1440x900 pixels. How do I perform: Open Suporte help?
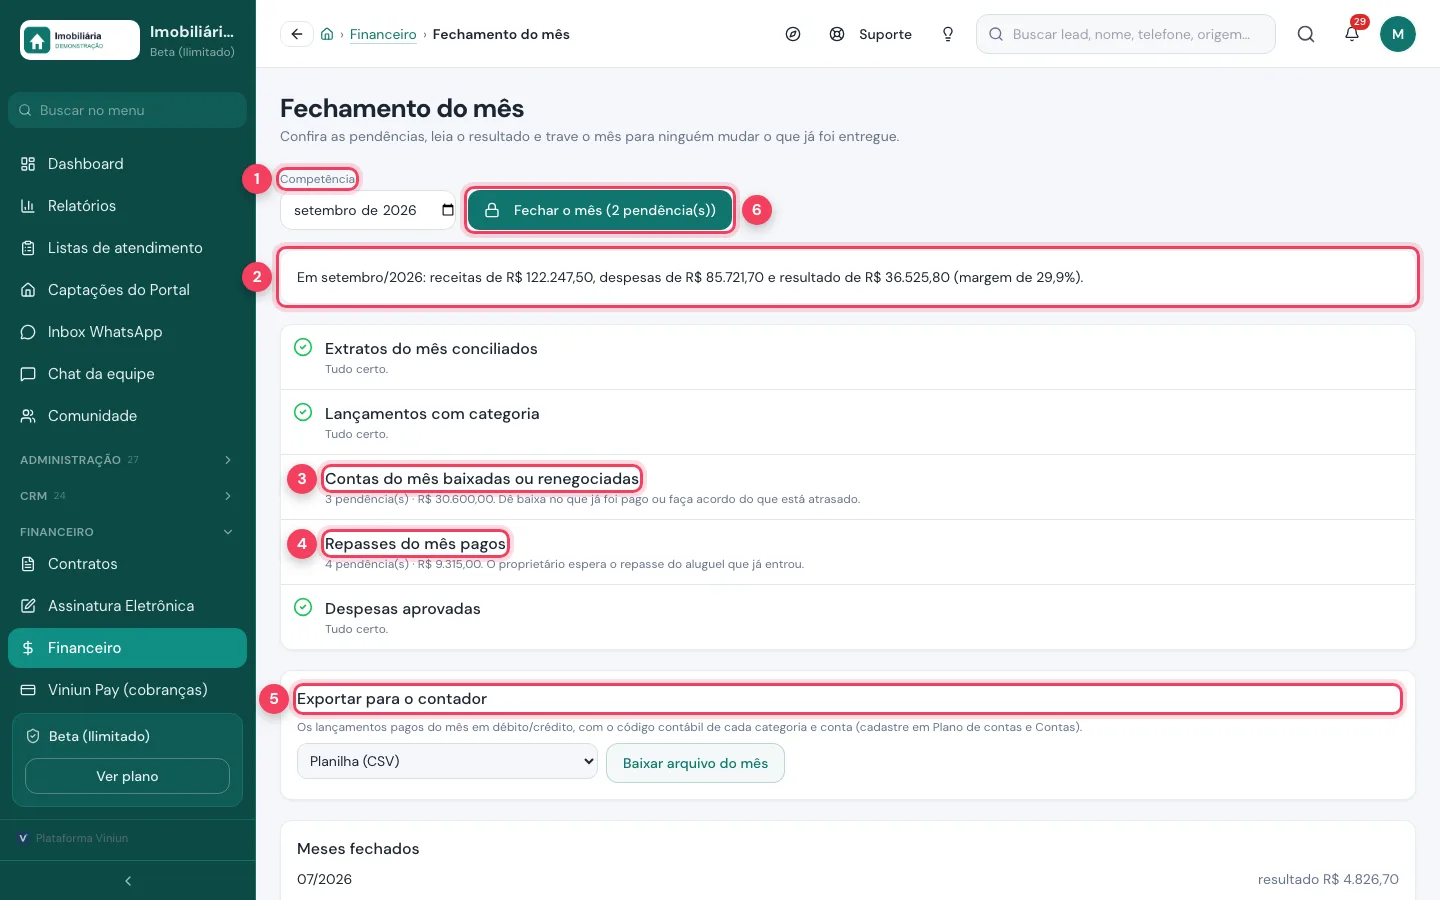coord(871,34)
